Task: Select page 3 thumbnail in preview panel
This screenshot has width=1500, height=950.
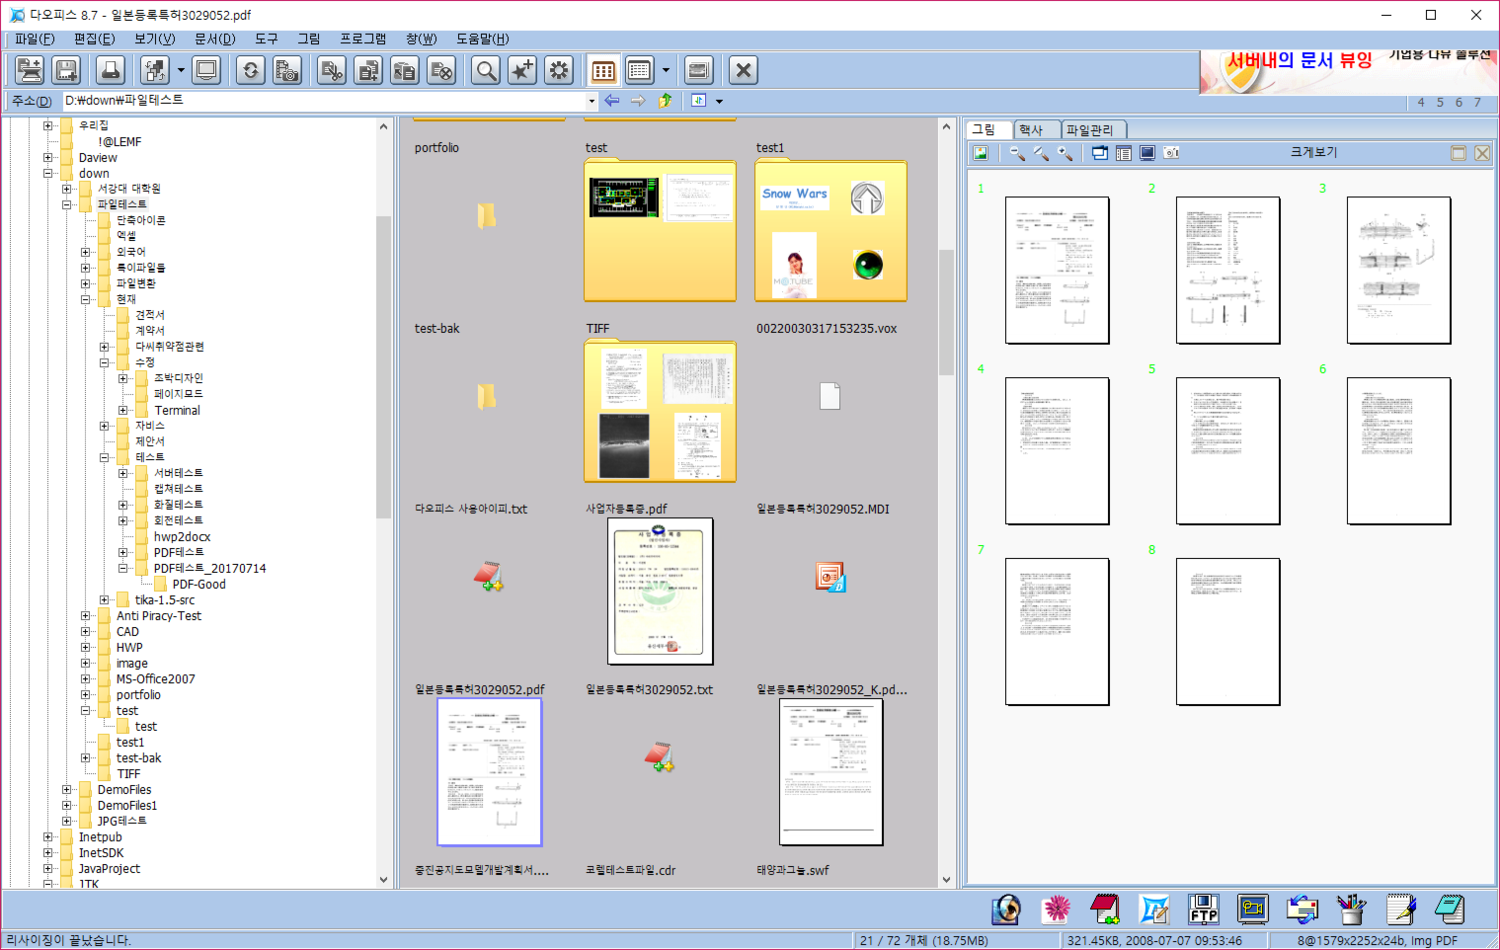Action: click(x=1399, y=270)
